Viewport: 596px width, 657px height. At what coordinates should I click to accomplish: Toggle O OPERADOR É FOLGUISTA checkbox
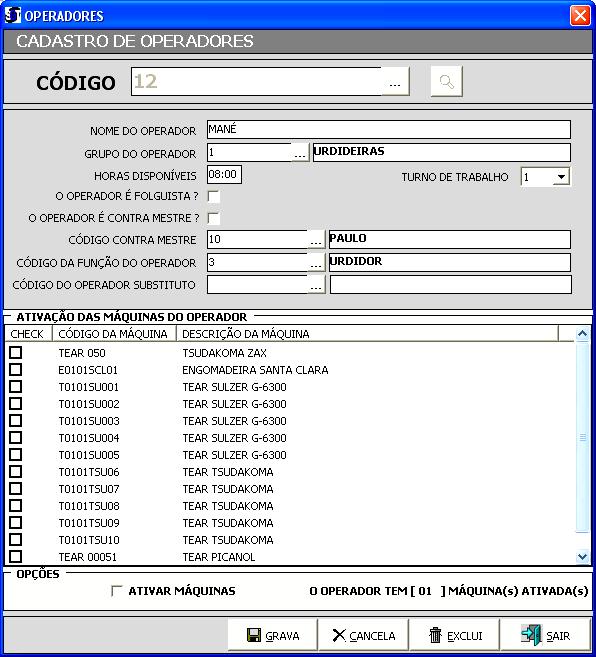pos(213,196)
